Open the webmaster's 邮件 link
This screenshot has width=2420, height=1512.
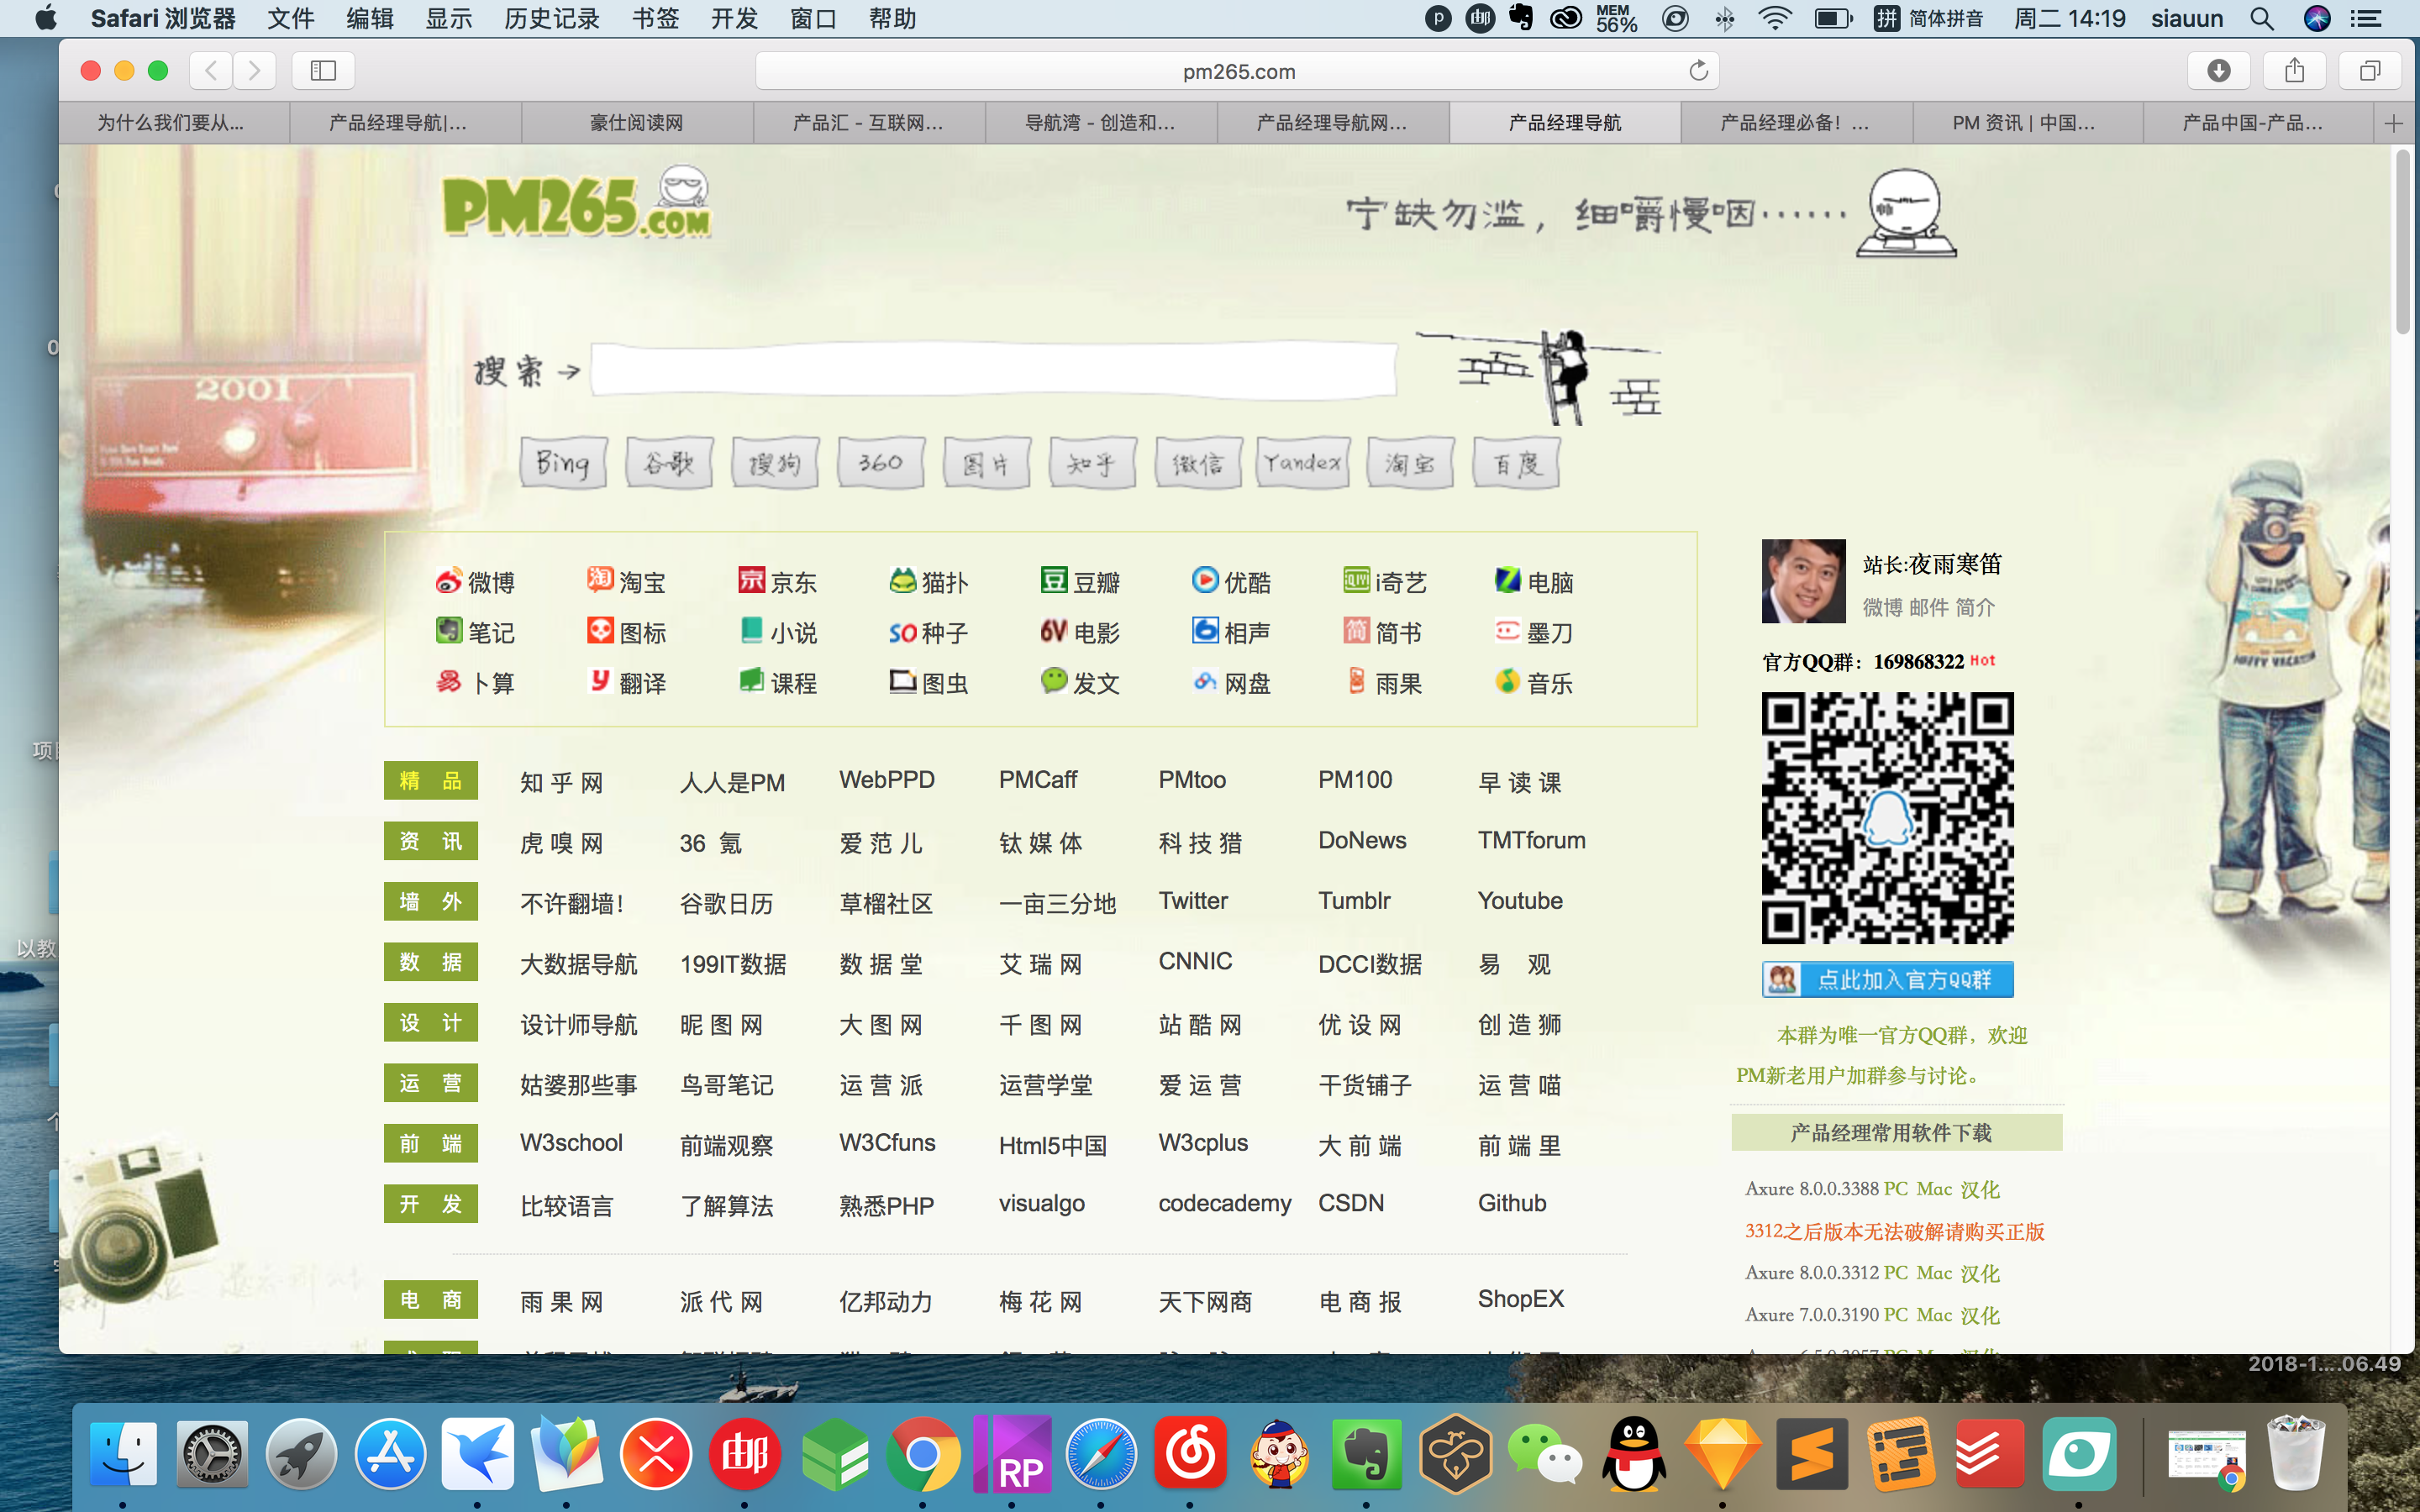(x=1929, y=607)
